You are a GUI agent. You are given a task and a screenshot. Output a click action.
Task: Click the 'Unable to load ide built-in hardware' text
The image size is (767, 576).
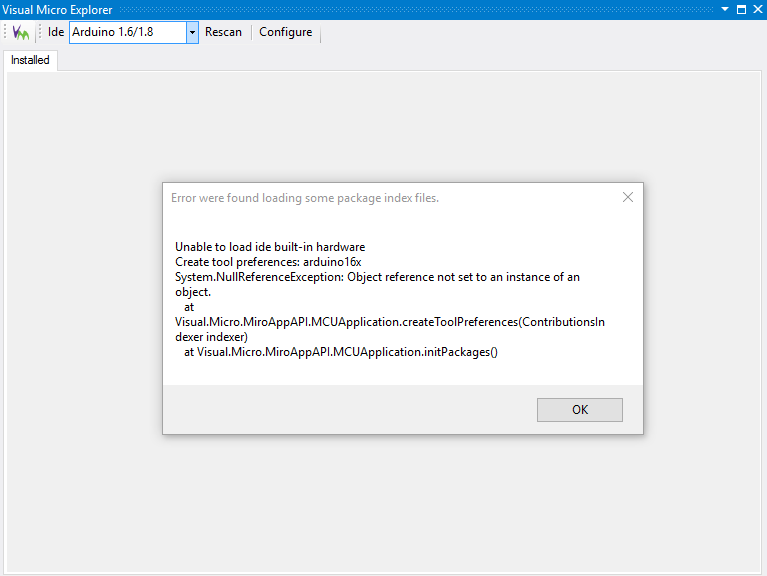click(x=270, y=247)
